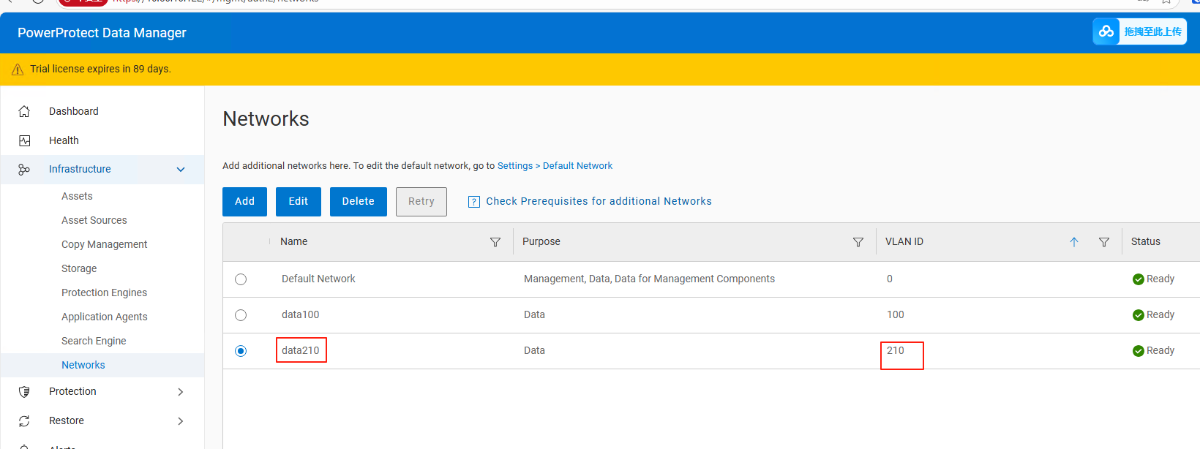Click Ready status icon for data210

click(x=1138, y=351)
